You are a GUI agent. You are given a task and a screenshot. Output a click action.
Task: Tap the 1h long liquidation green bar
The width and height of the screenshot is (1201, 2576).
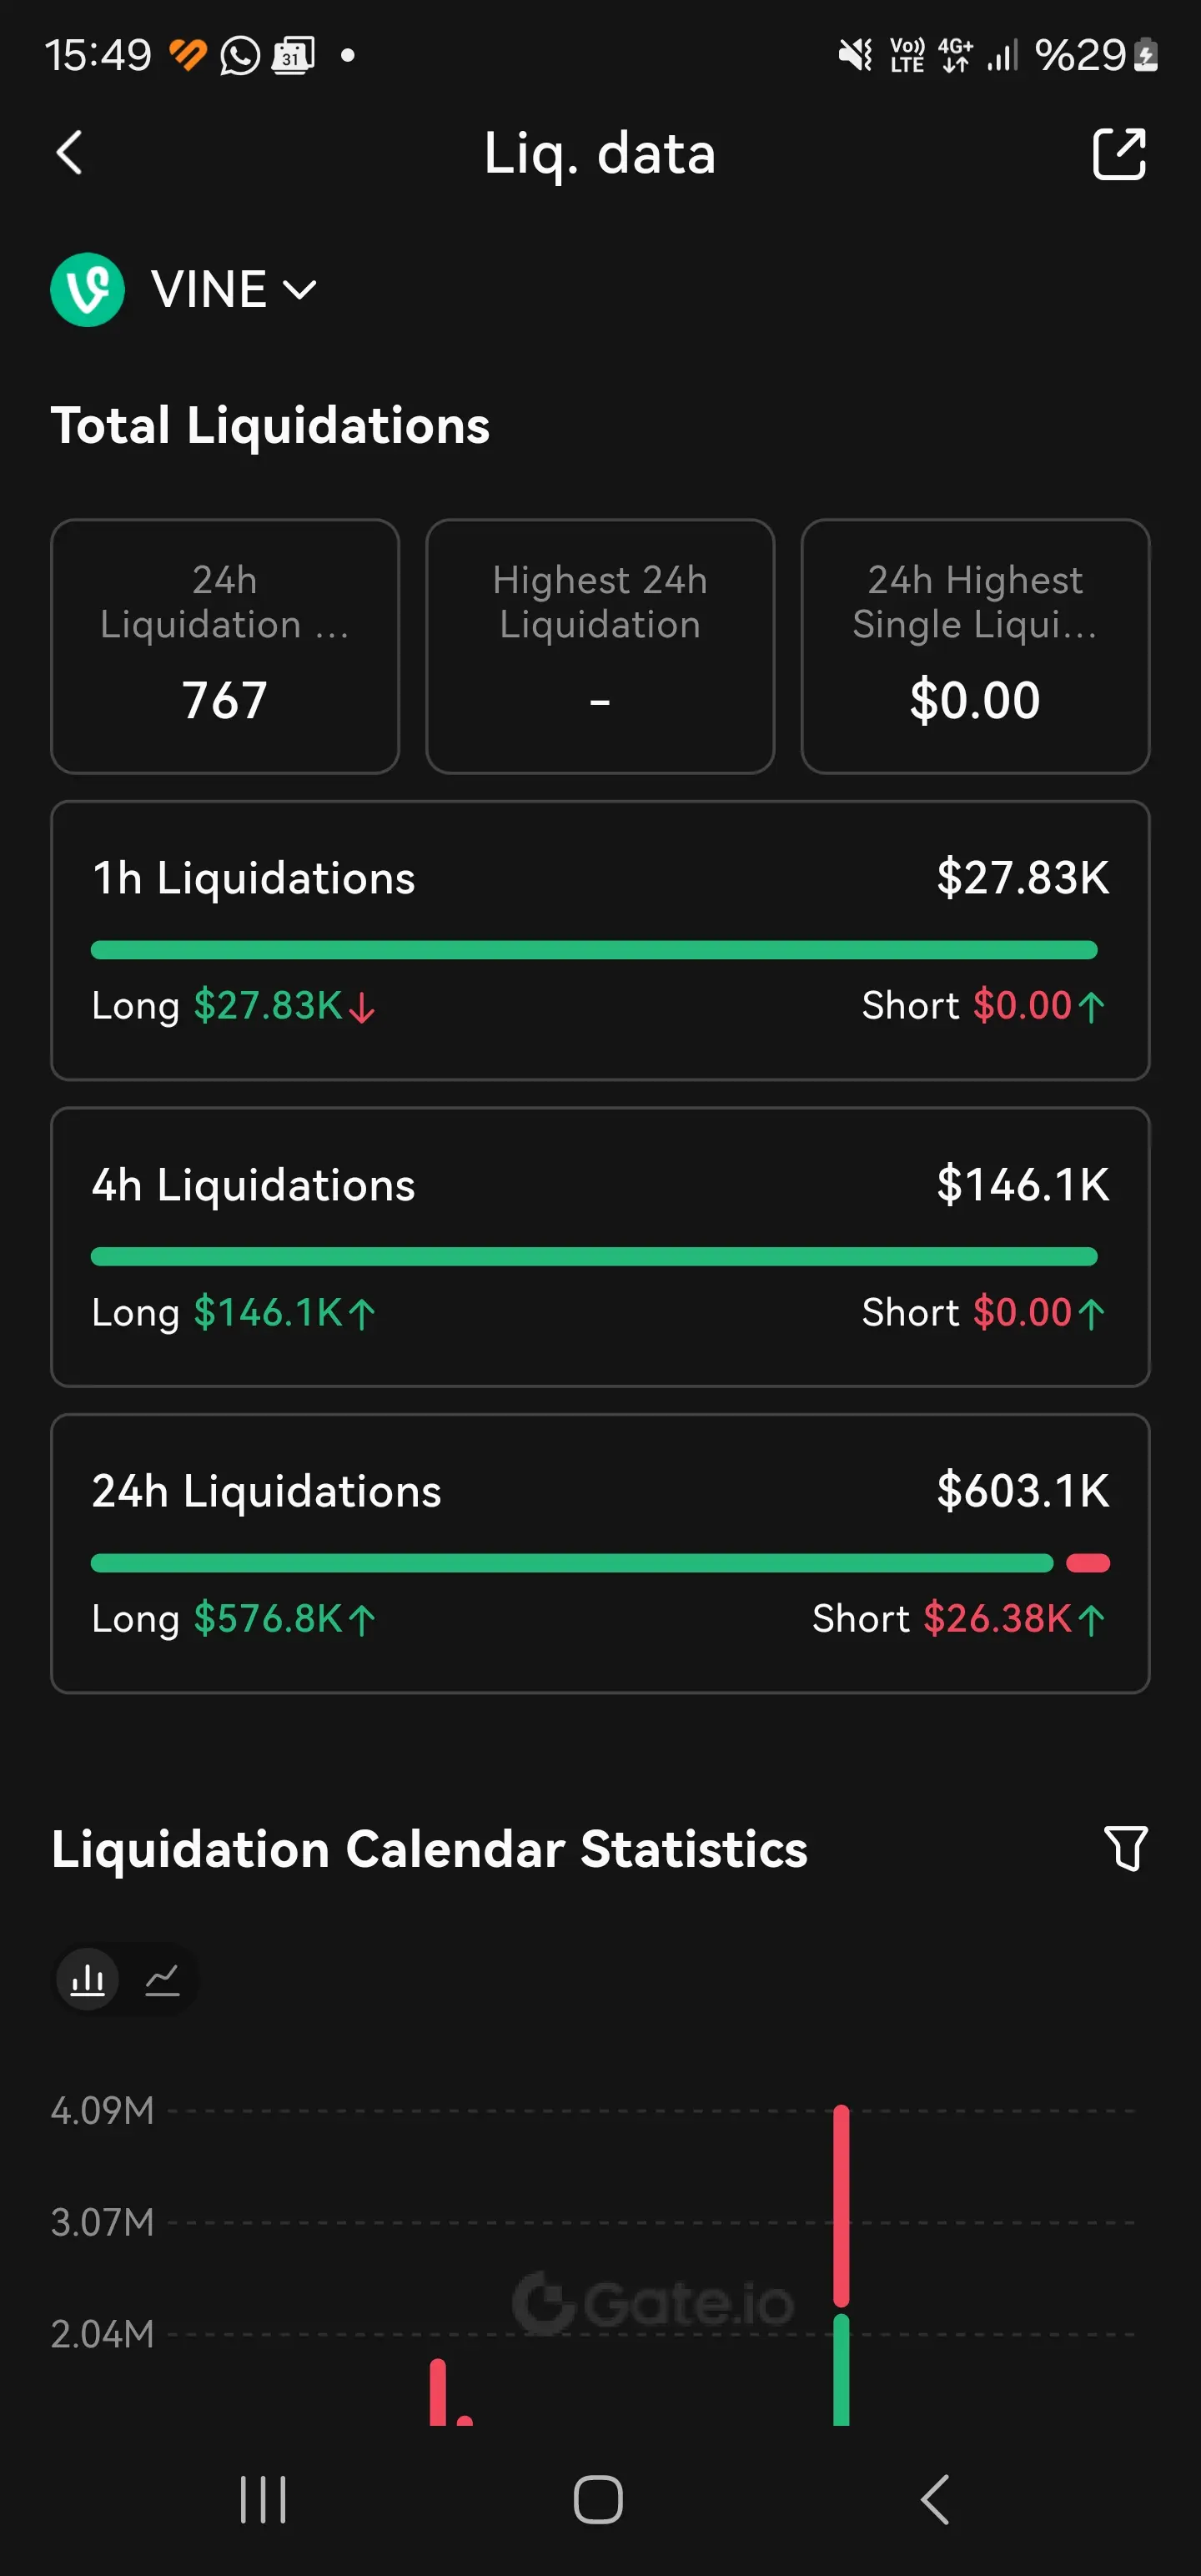point(594,950)
